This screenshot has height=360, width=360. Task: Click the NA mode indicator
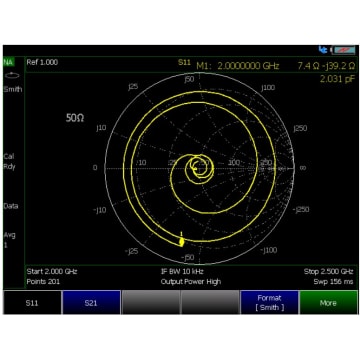pos(8,62)
